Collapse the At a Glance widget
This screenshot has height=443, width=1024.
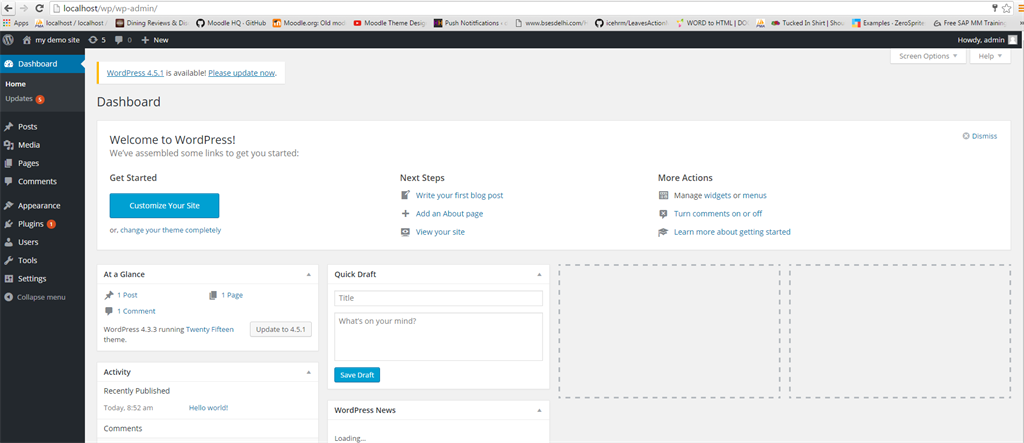(x=309, y=274)
